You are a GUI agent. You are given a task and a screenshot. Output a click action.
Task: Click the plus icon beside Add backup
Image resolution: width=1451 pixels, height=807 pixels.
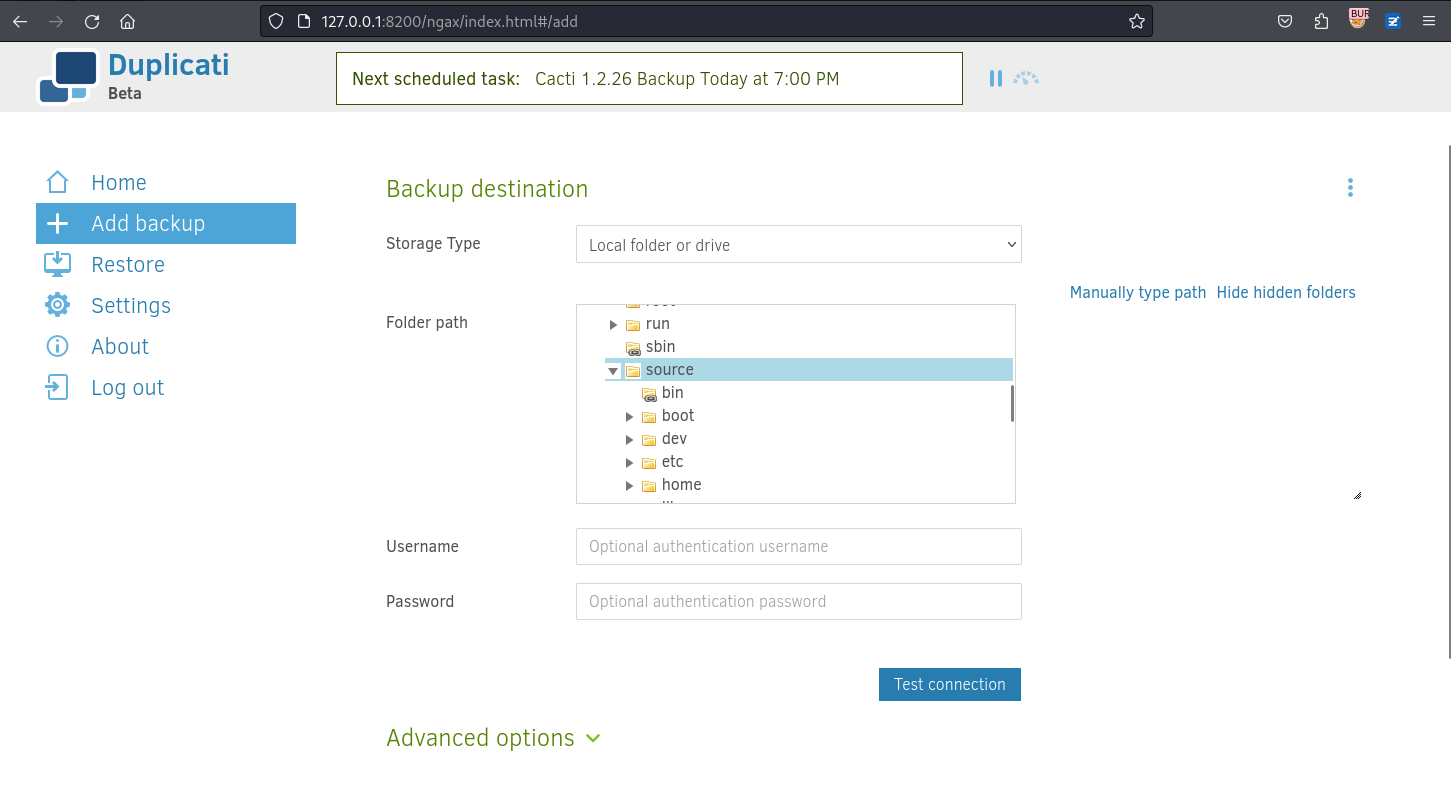tap(57, 223)
